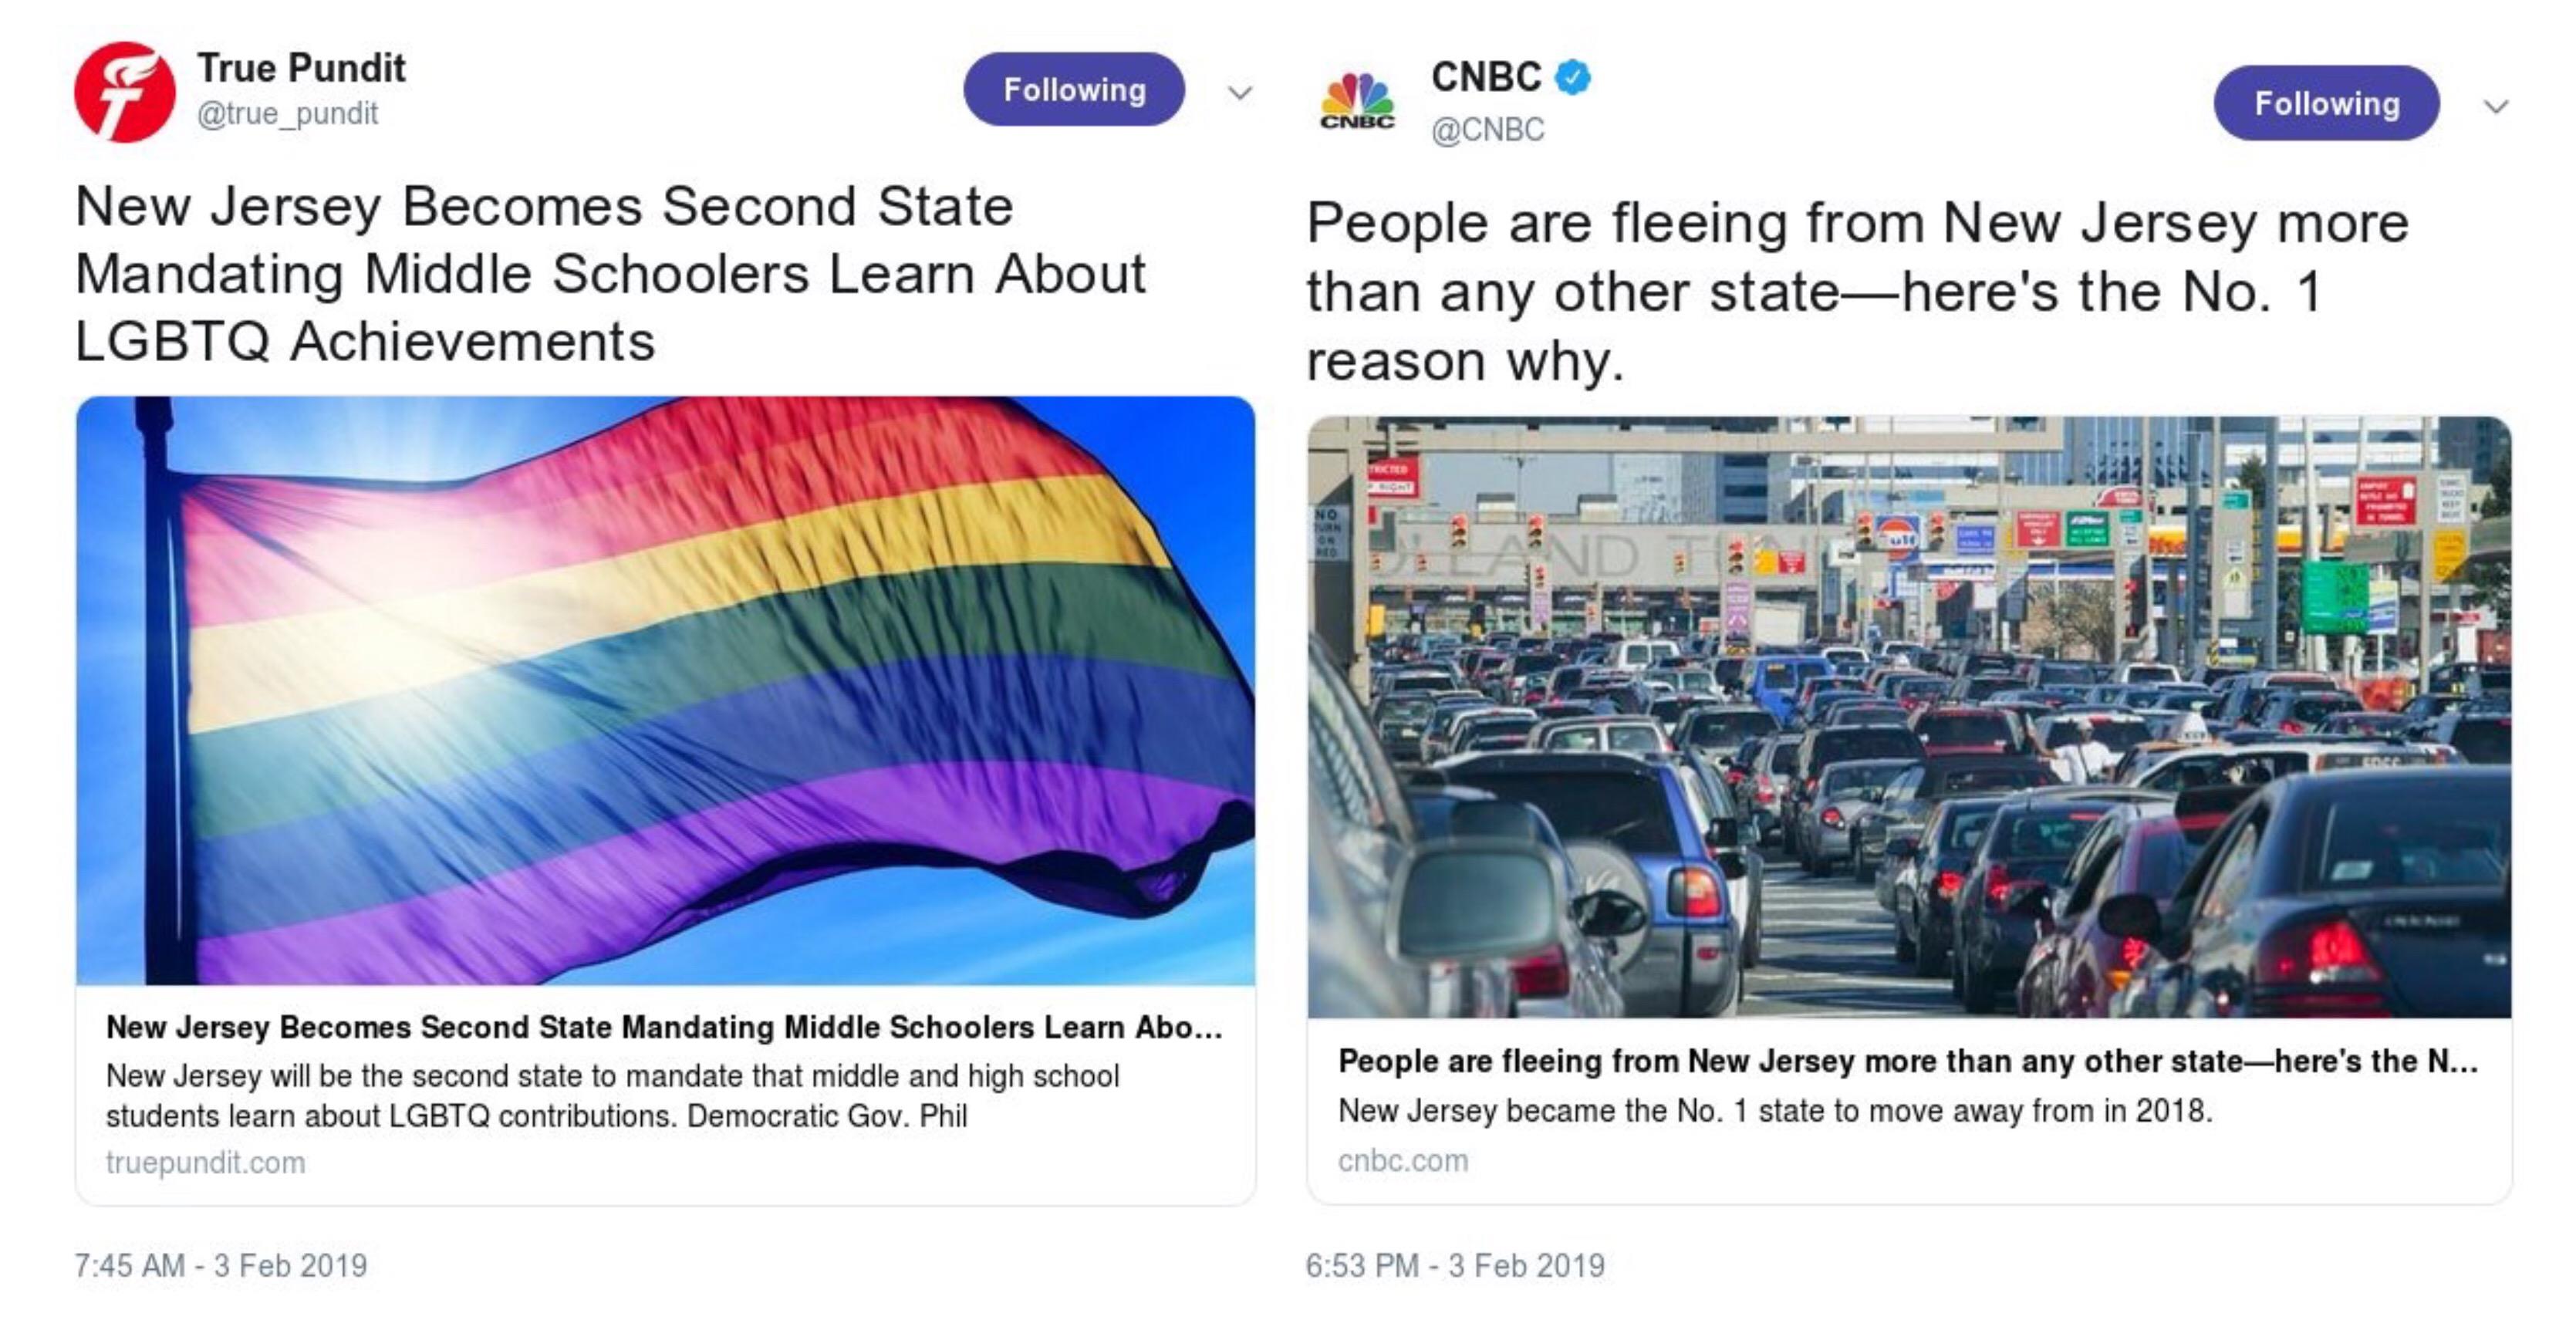Open the @true_pundit handle link
The image size is (2576, 1340).
[288, 114]
